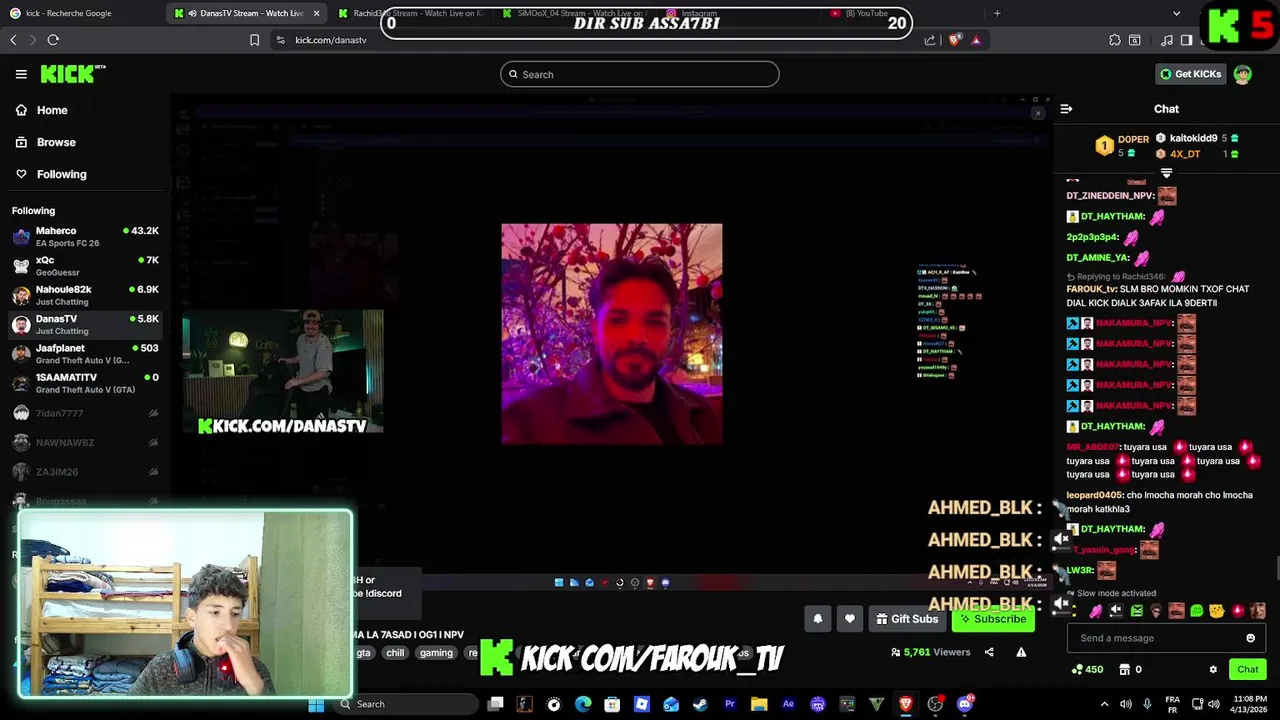Open the user profile avatar
1280x720 pixels.
pos(1242,74)
